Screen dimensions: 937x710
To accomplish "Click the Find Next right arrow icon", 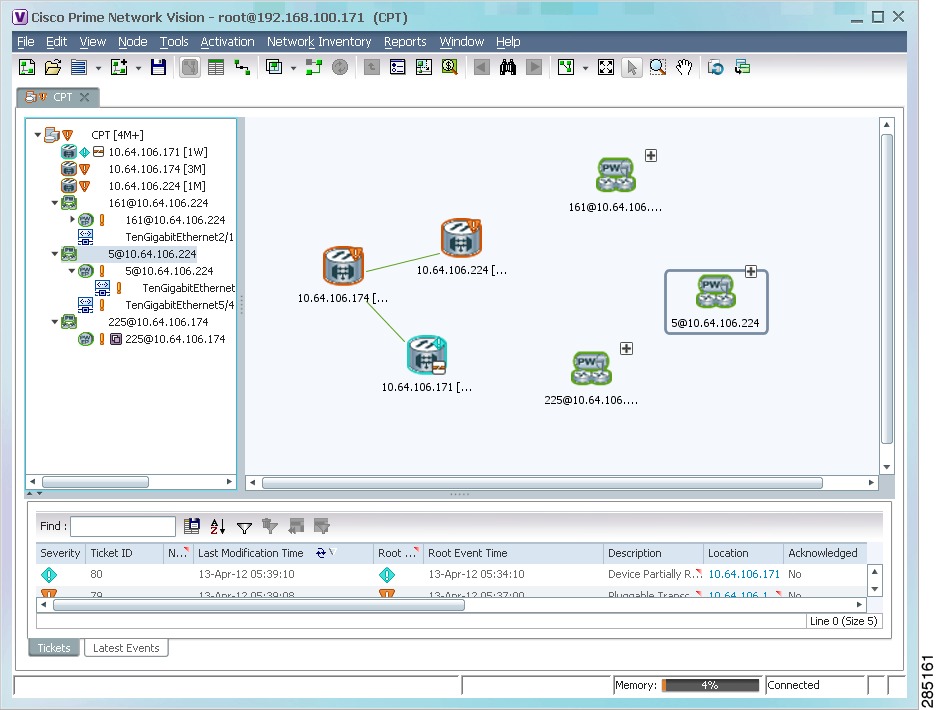I will point(534,67).
